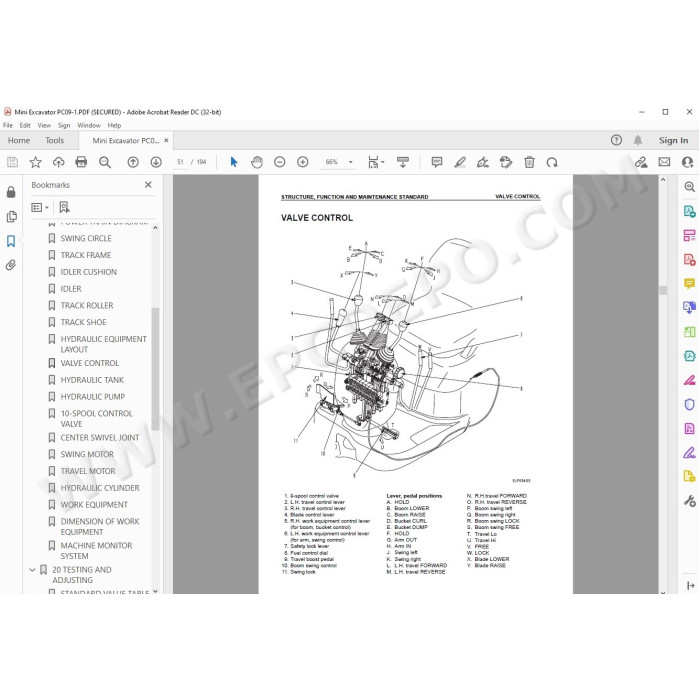Open 10-SPOOL CONTROL VALVE bookmark

(x=96, y=418)
